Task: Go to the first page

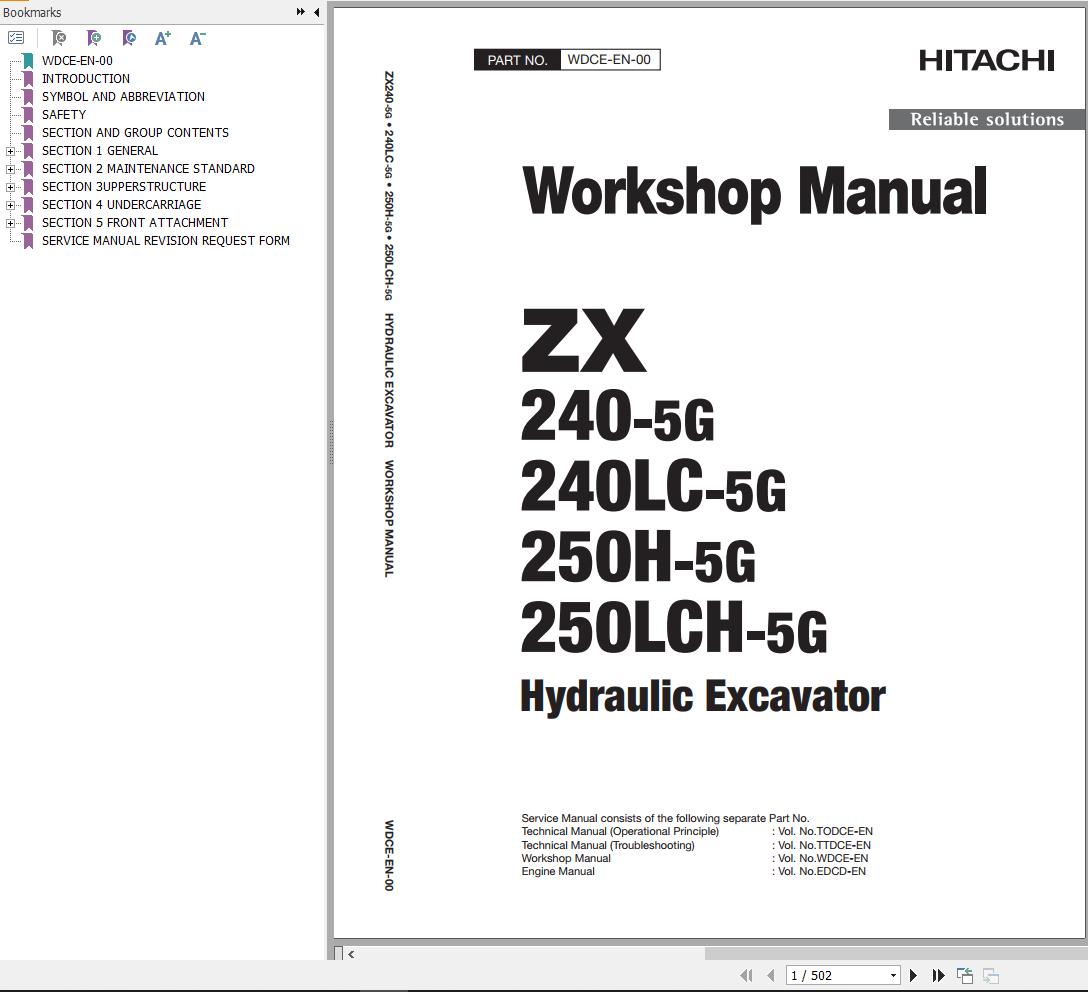Action: tap(746, 975)
